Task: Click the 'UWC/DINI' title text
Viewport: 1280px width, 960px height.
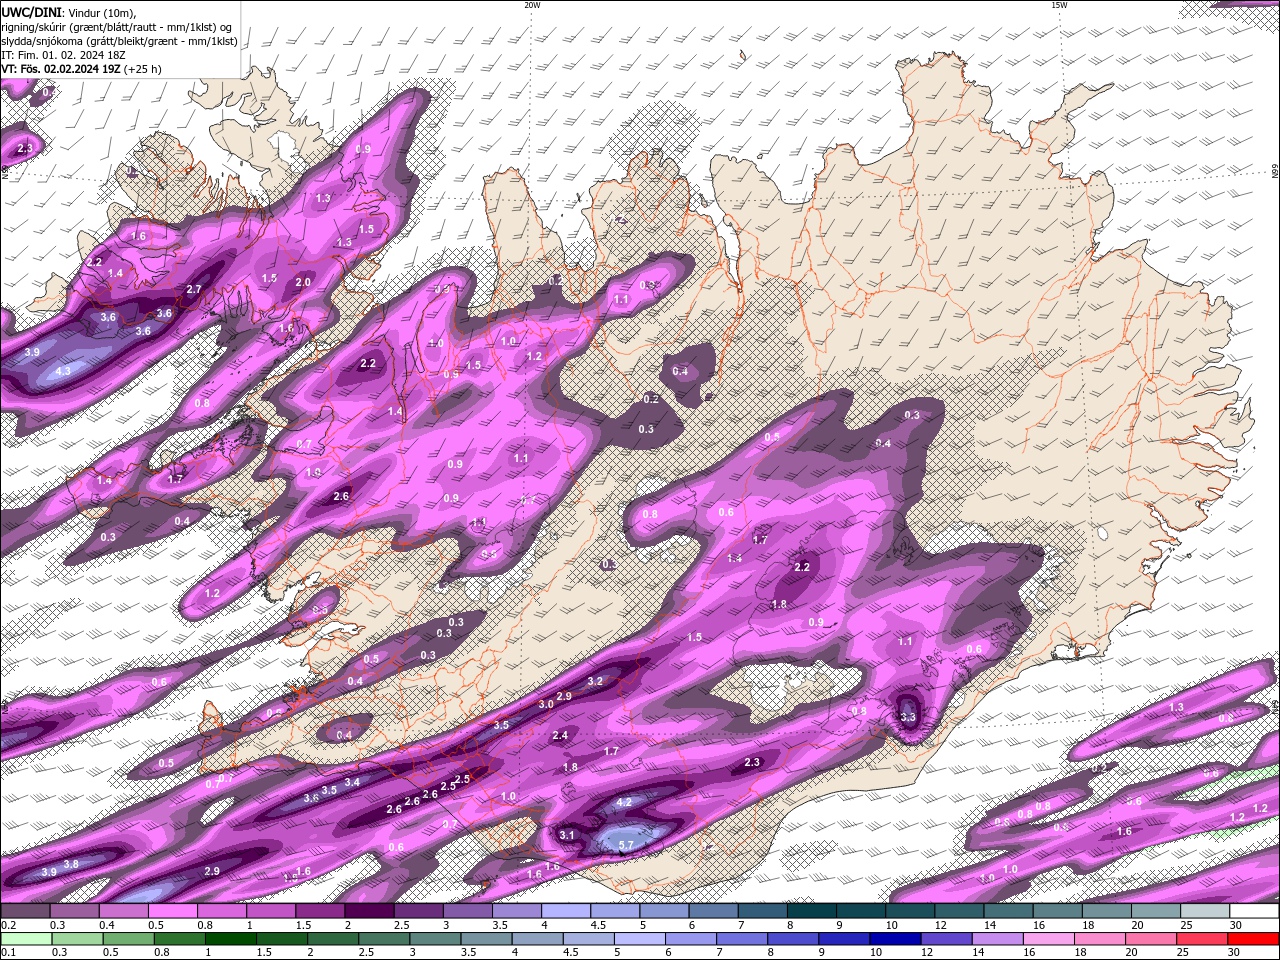Action: (x=31, y=12)
